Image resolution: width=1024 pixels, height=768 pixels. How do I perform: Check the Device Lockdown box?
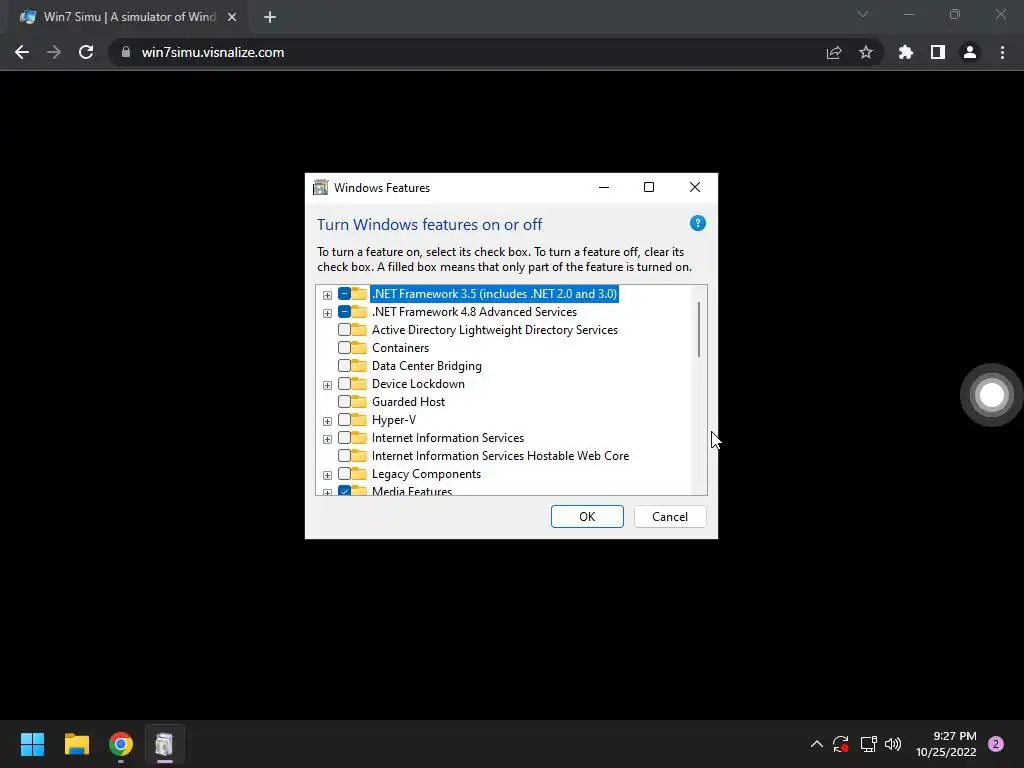pos(344,383)
